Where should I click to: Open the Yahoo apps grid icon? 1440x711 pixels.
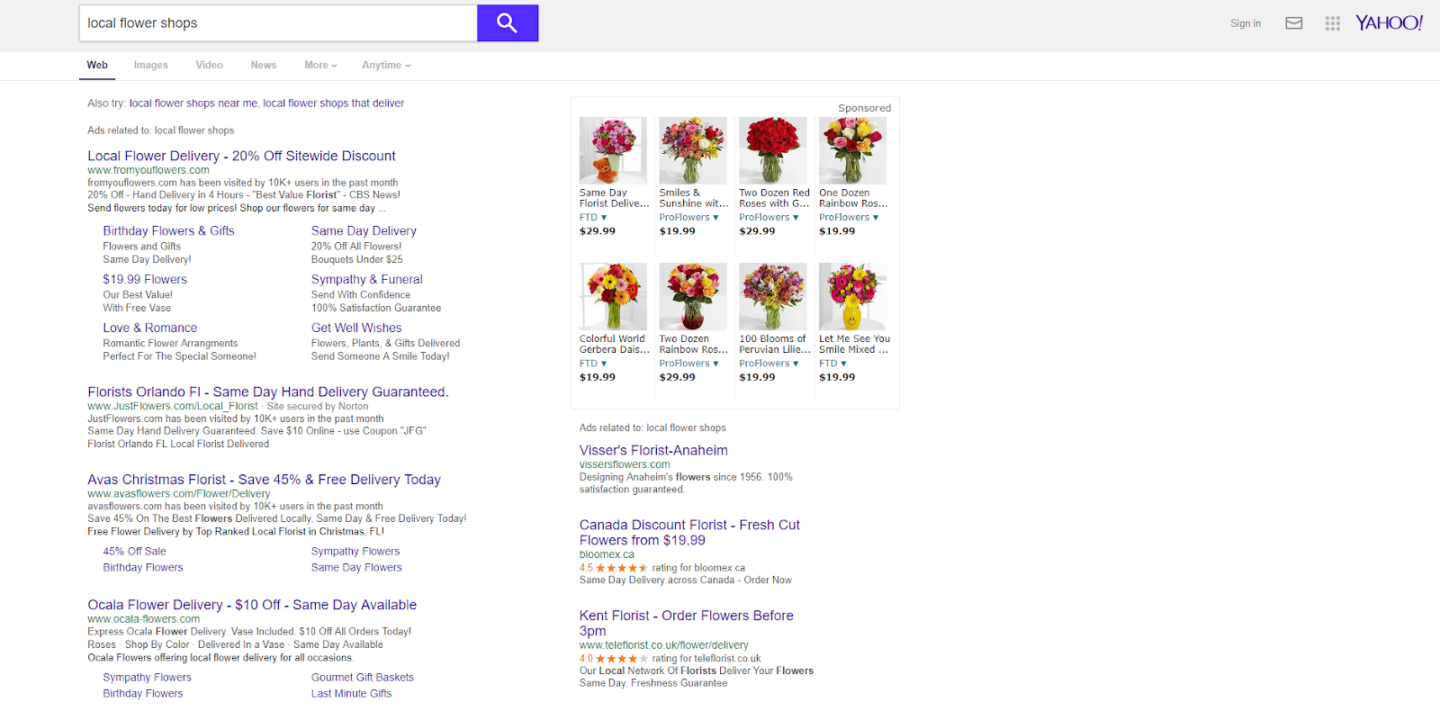point(1332,22)
